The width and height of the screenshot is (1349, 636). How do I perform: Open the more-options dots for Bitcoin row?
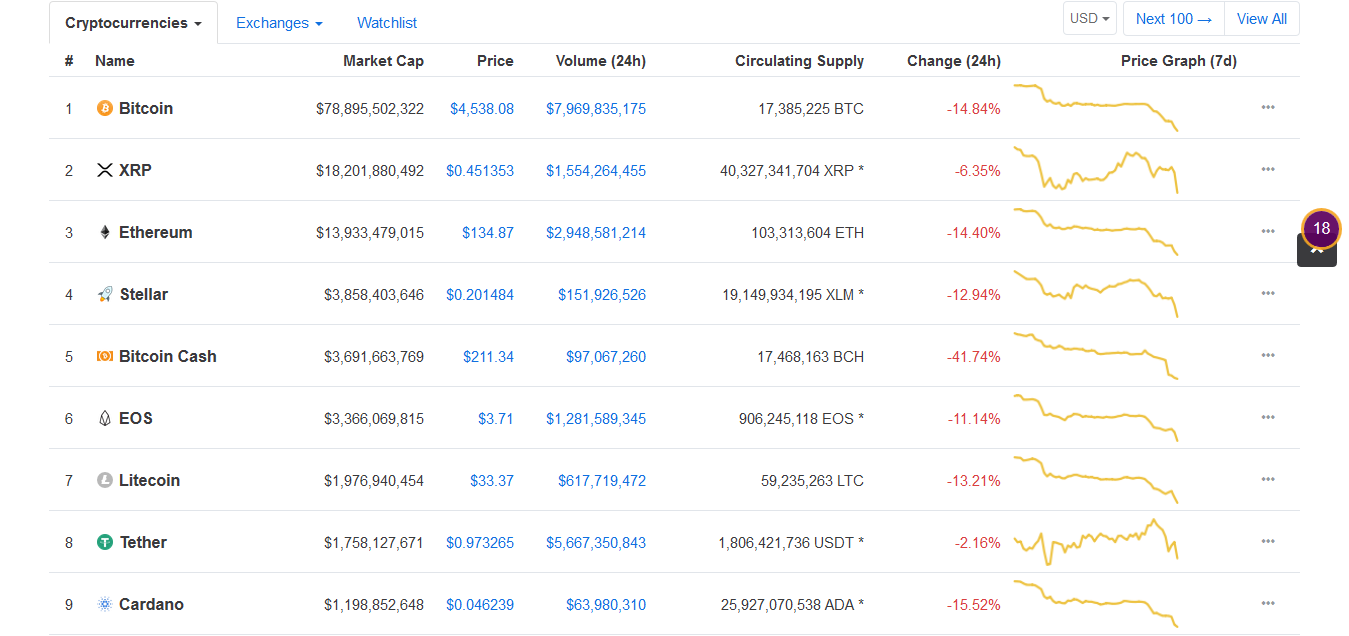coord(1268,107)
